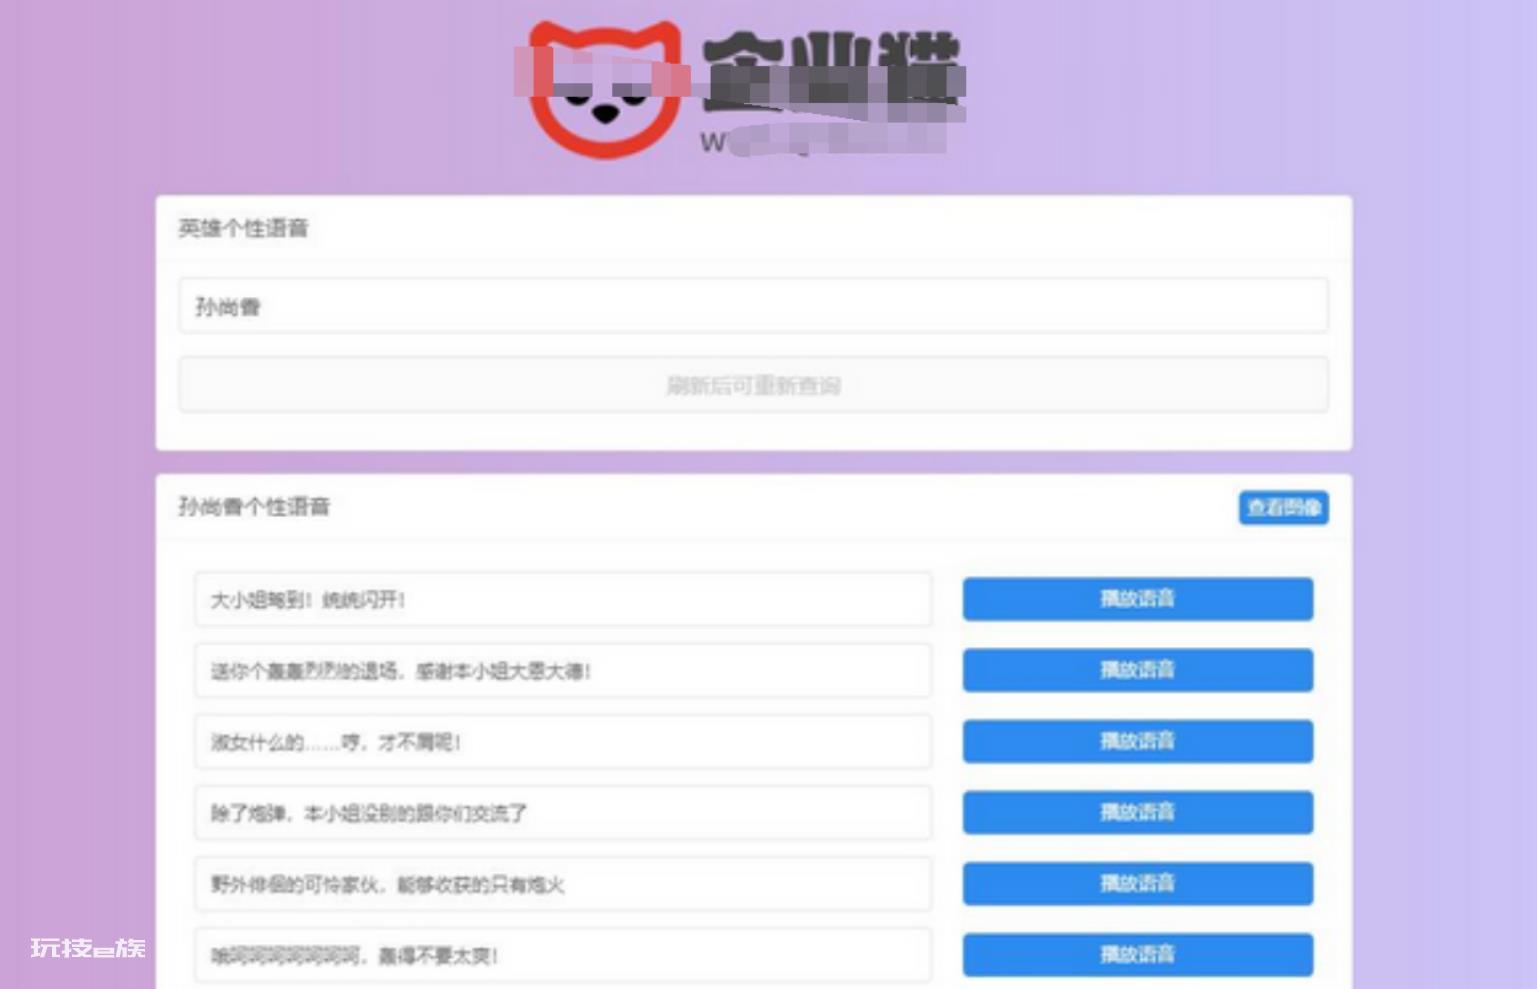The width and height of the screenshot is (1537, 989).
Task: Click the pixelated site name text in header
Action: [832, 72]
